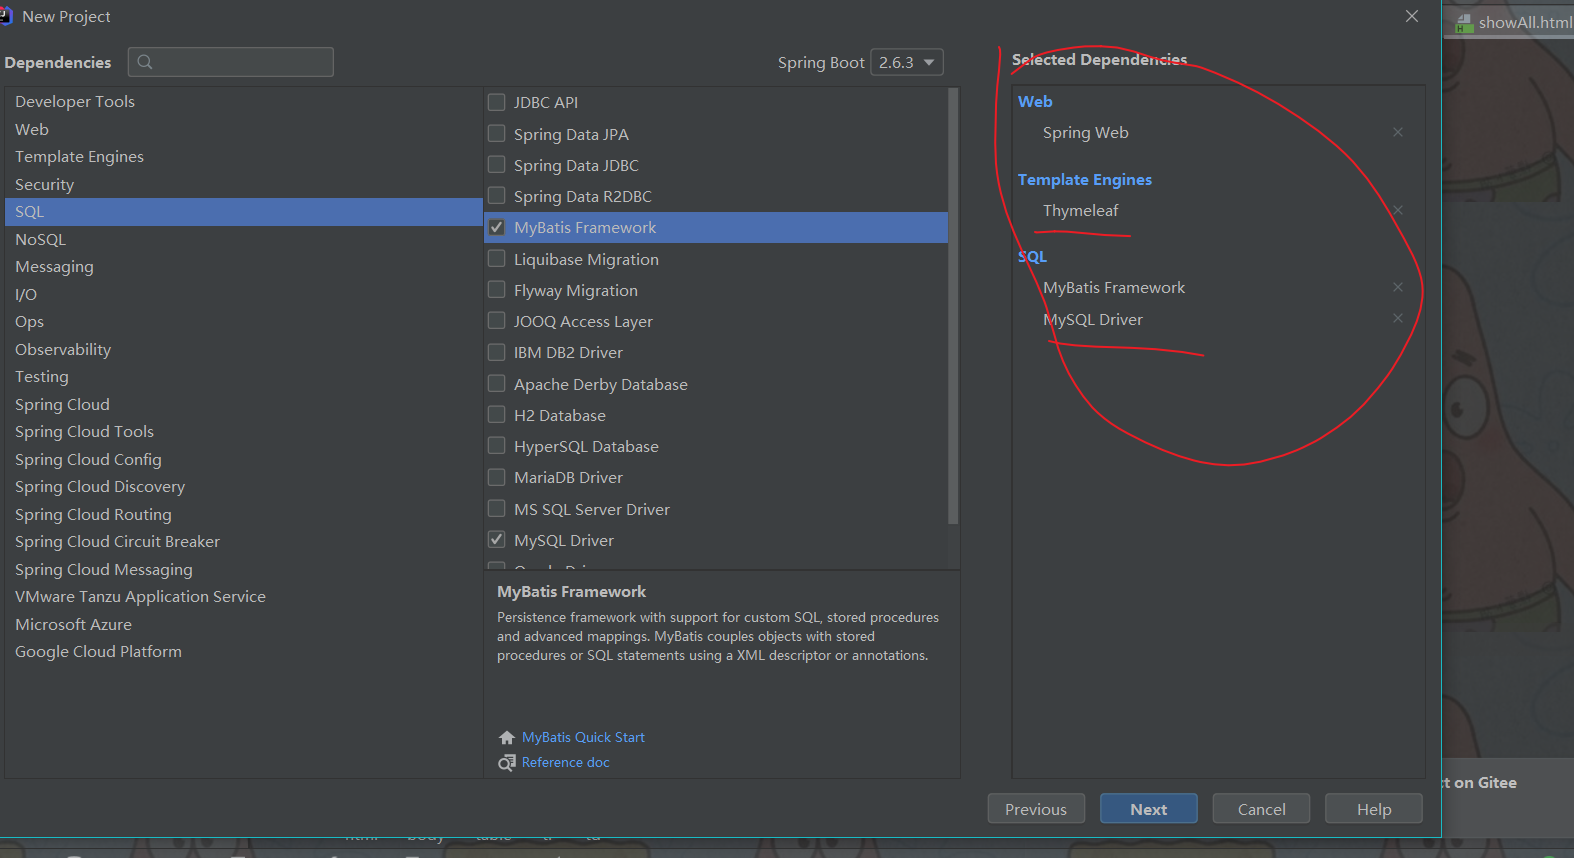Enable Flyway Migration checkbox
This screenshot has width=1574, height=858.
[x=496, y=289]
